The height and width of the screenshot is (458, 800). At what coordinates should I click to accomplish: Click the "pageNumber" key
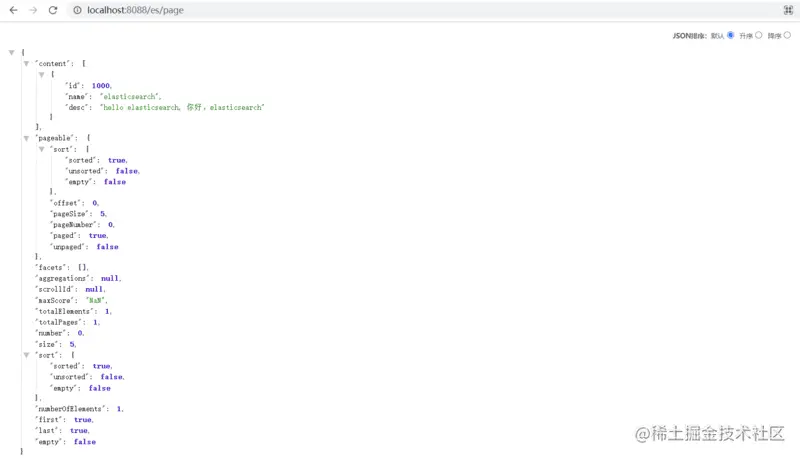(73, 224)
